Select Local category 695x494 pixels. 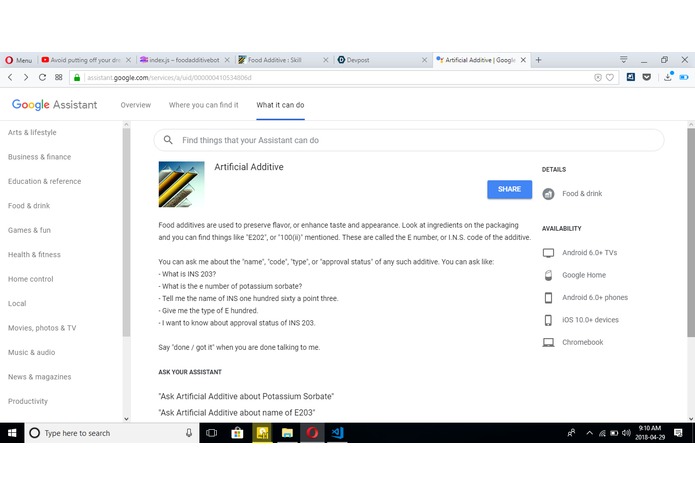click(x=17, y=303)
